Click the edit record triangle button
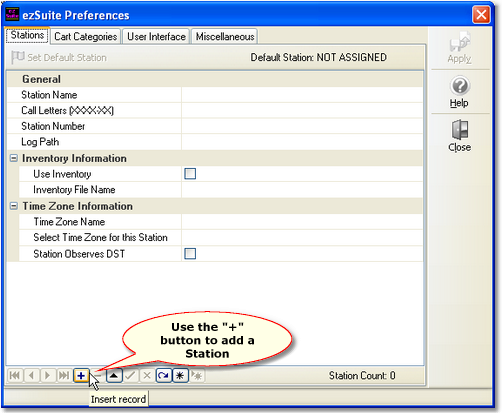The width and height of the screenshot is (502, 415). click(x=114, y=376)
